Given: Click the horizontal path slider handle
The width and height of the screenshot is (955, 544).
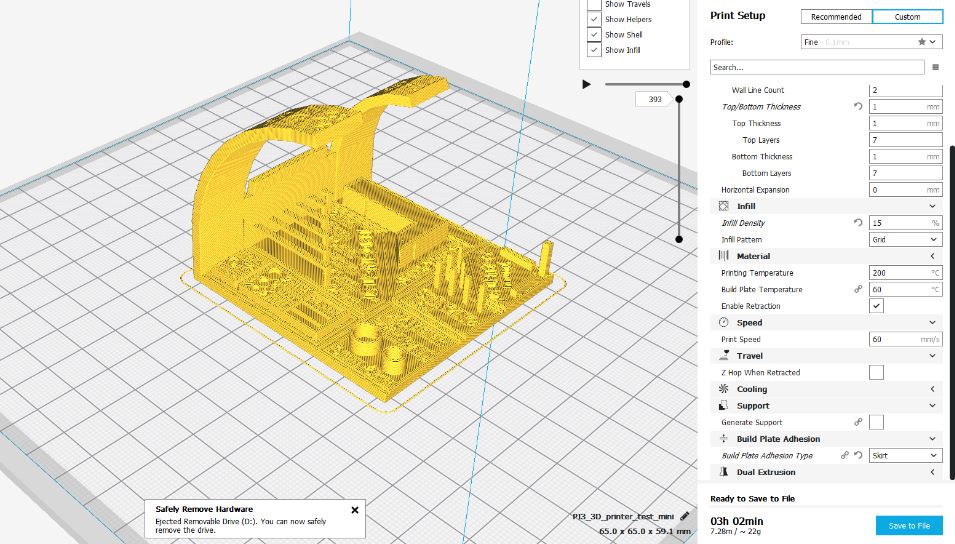Looking at the screenshot, I should pos(686,84).
